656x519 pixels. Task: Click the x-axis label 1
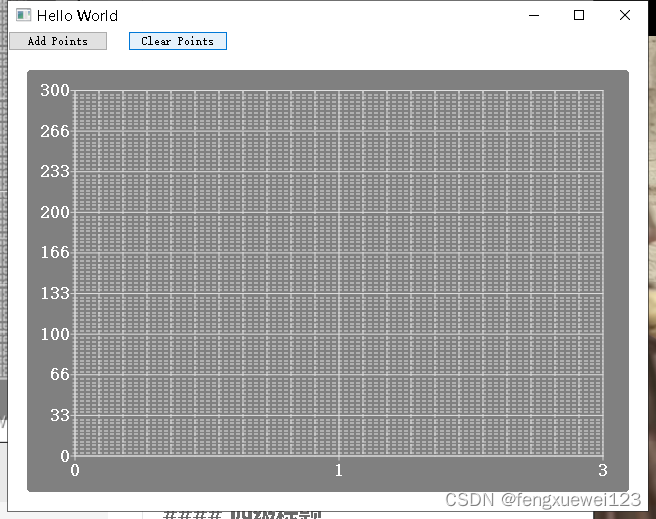[339, 471]
